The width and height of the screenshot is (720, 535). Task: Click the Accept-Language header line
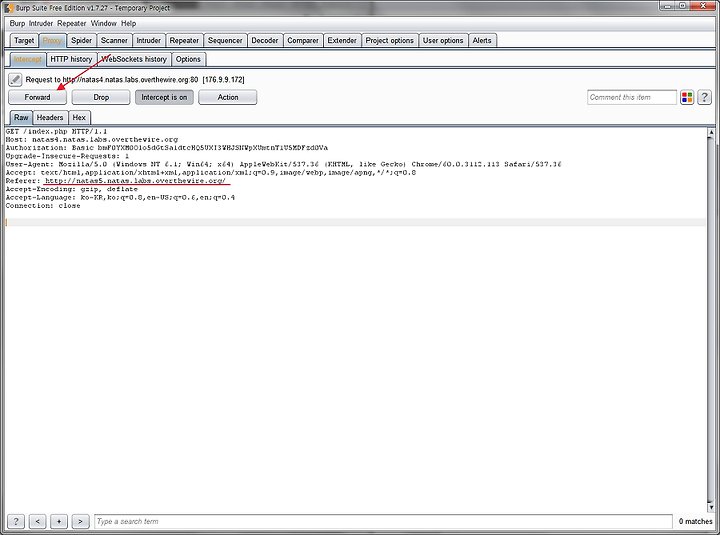[x=120, y=197]
